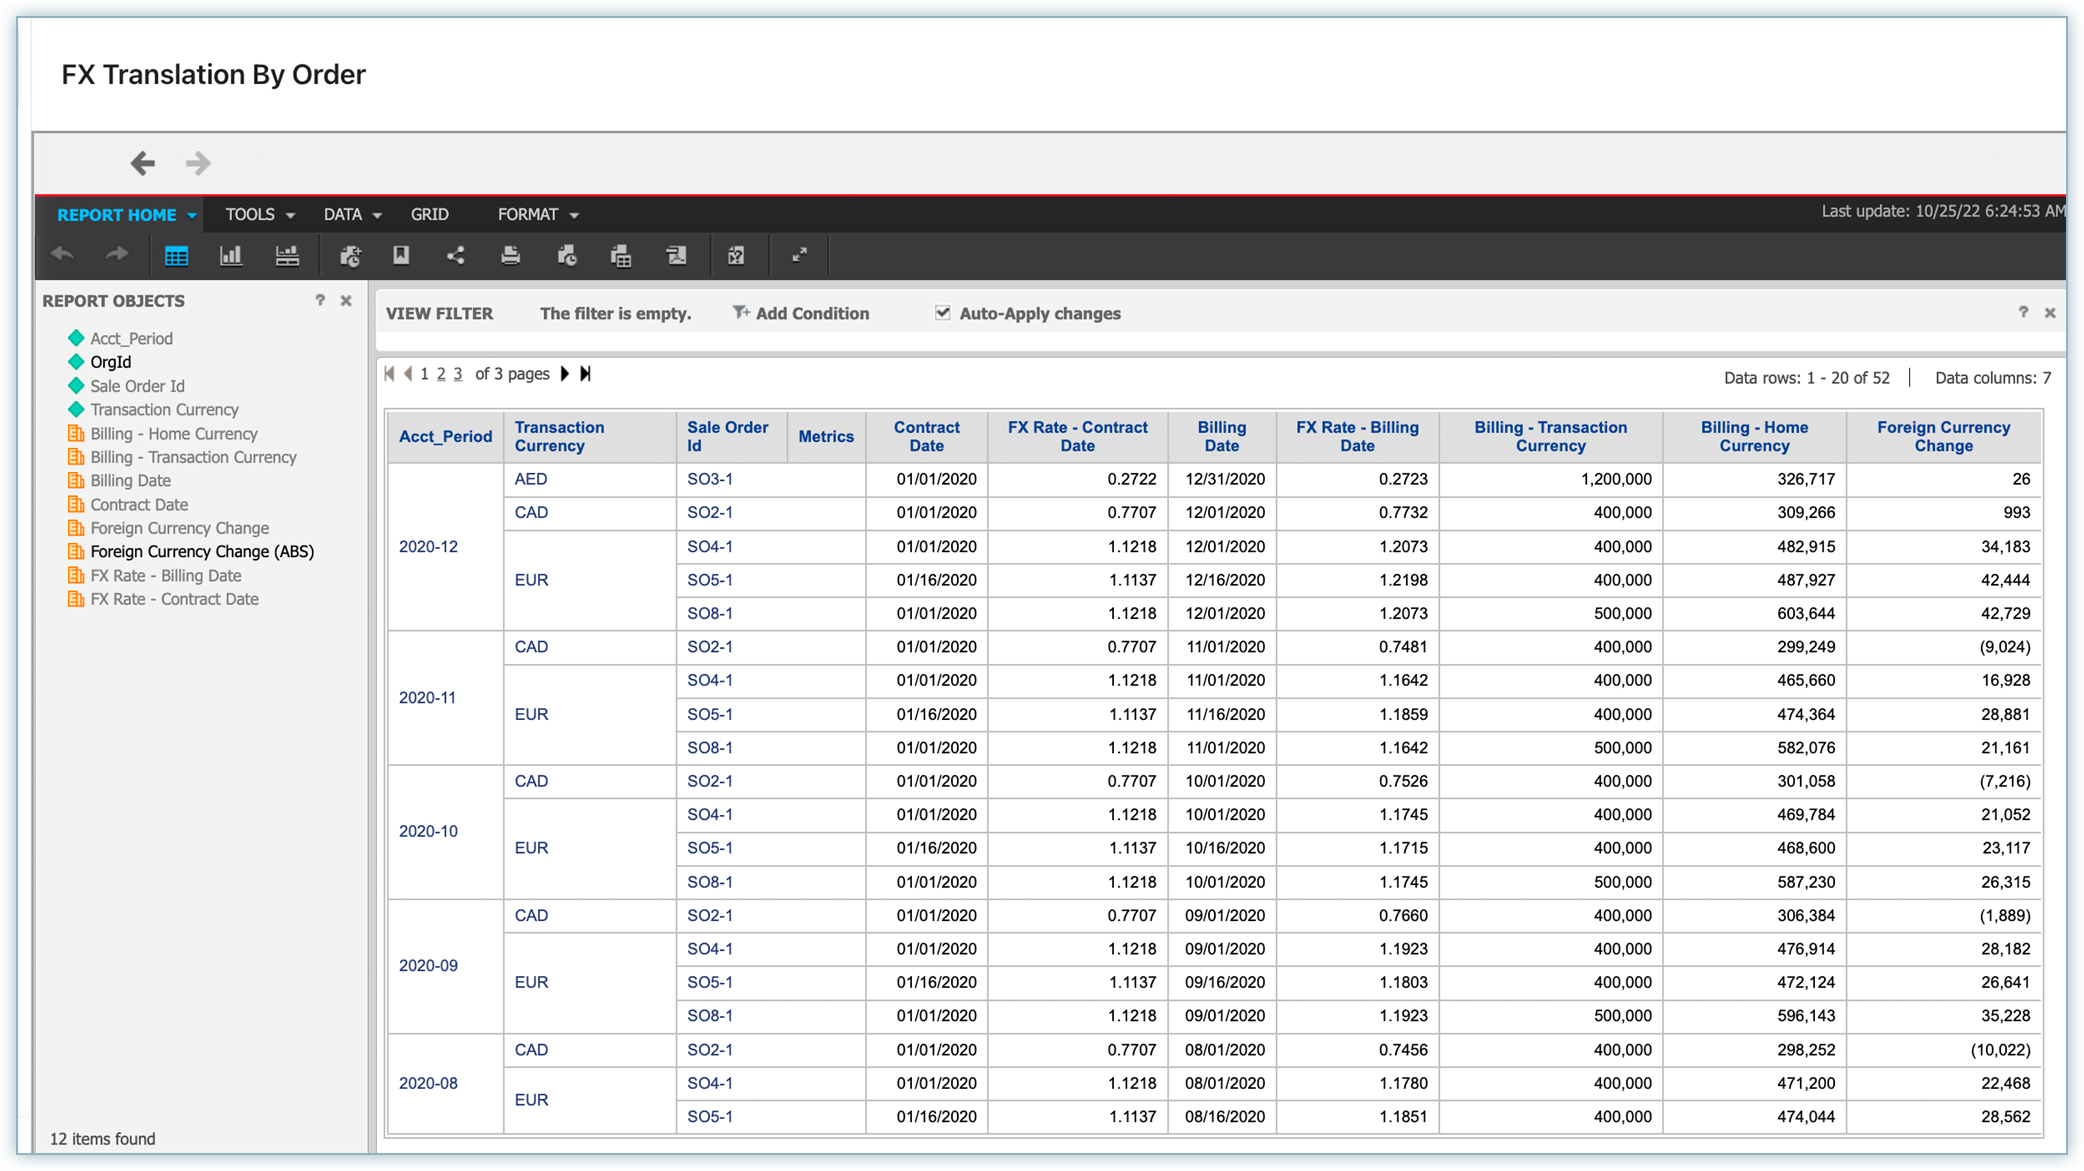This screenshot has height=1171, width=2084.
Task: Go to page 2 link
Action: click(x=441, y=374)
